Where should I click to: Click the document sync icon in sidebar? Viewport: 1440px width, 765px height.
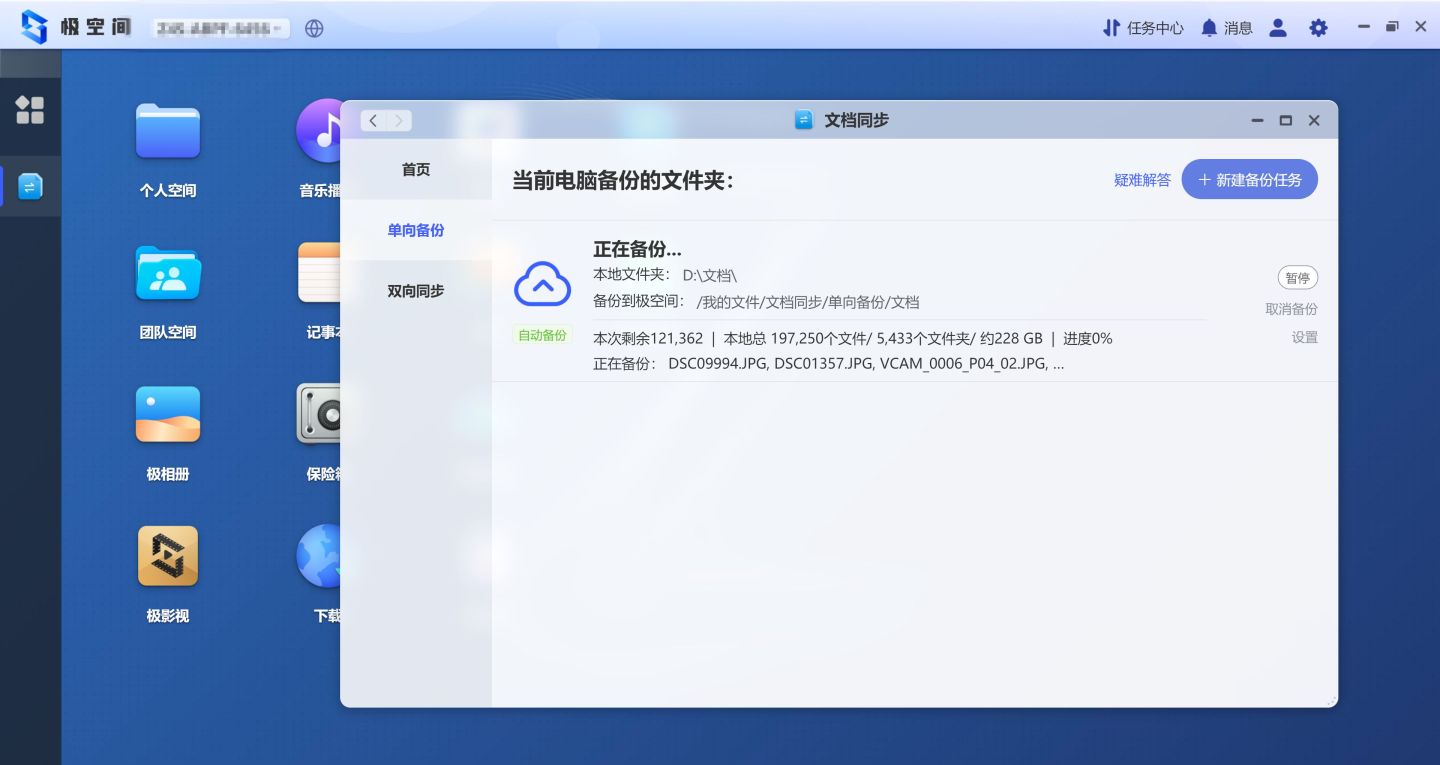(x=30, y=186)
